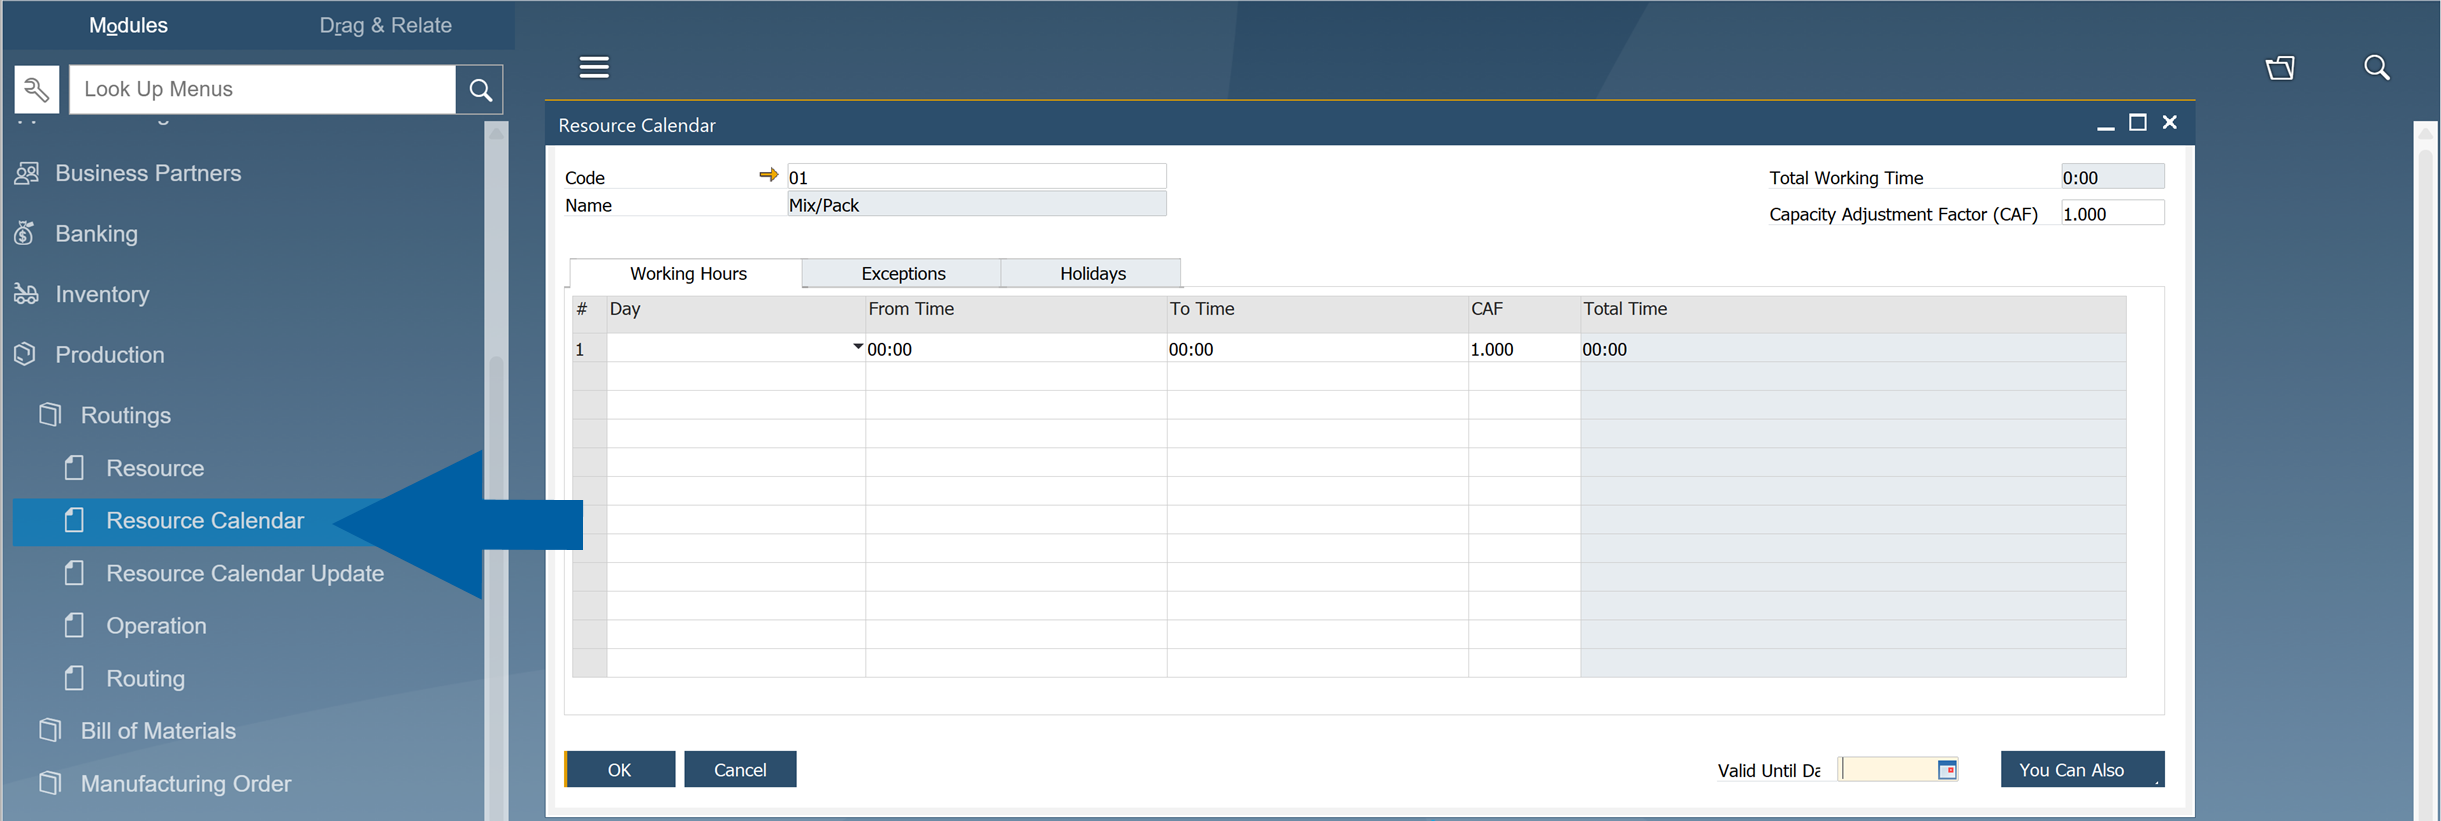Click the cockpit widget icon top right
Screen dimensions: 2441x821
click(2280, 68)
